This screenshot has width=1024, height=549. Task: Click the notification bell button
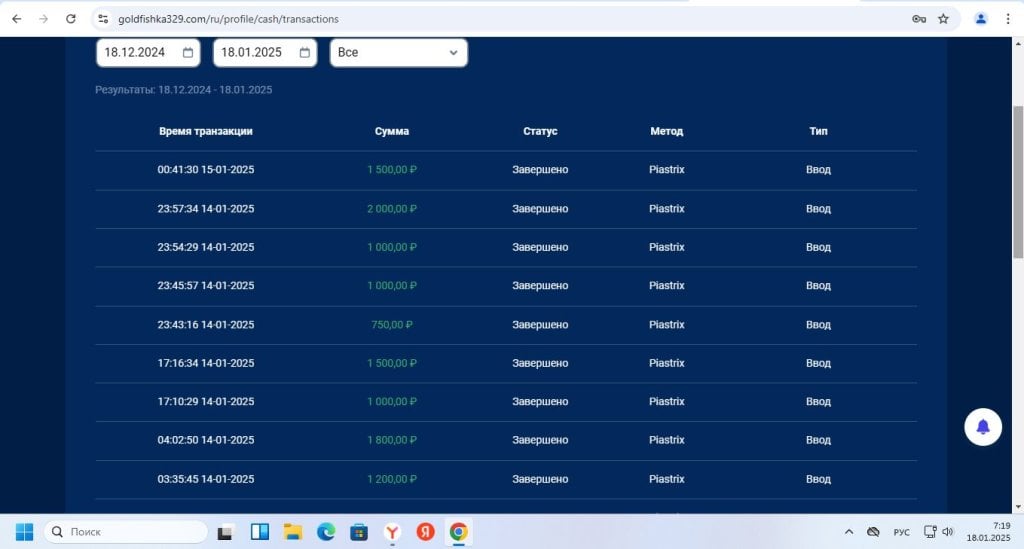983,427
